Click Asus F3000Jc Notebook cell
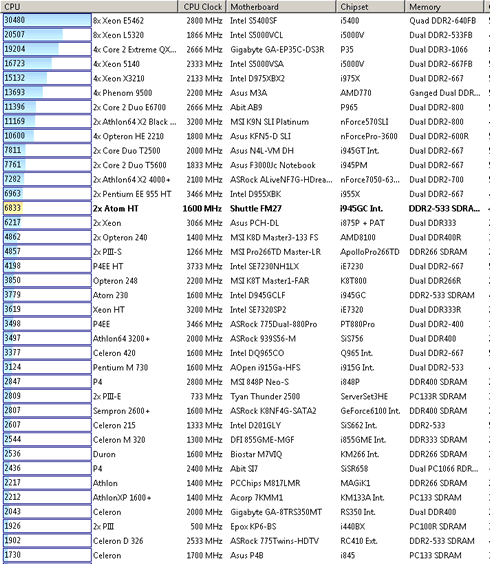 pos(273,165)
